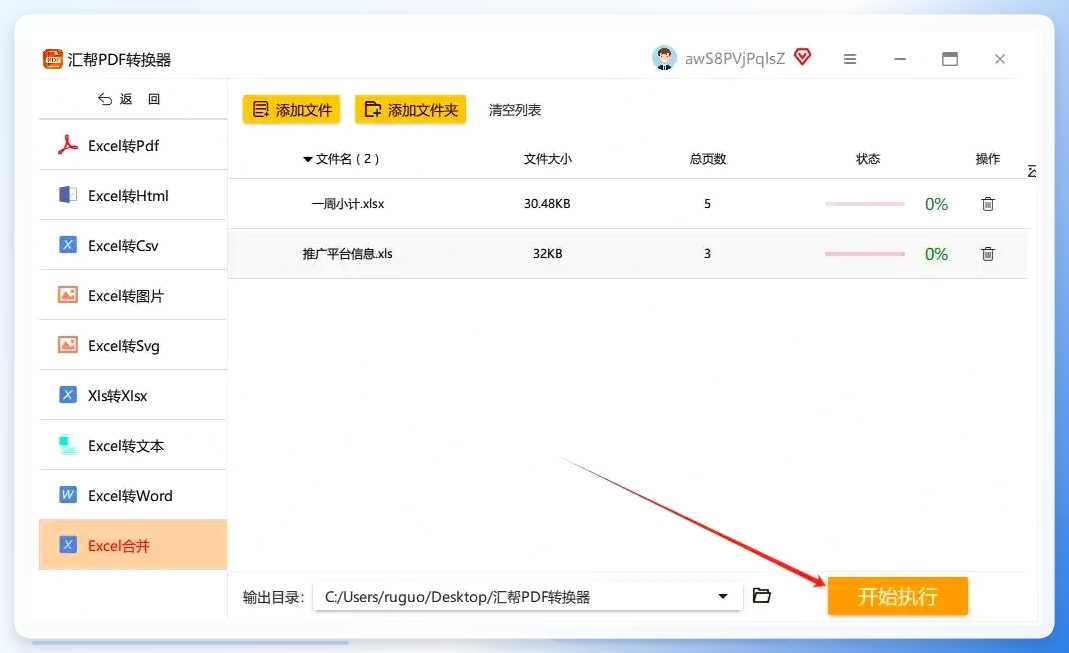Switch to Excel转Csv mode

[x=133, y=245]
